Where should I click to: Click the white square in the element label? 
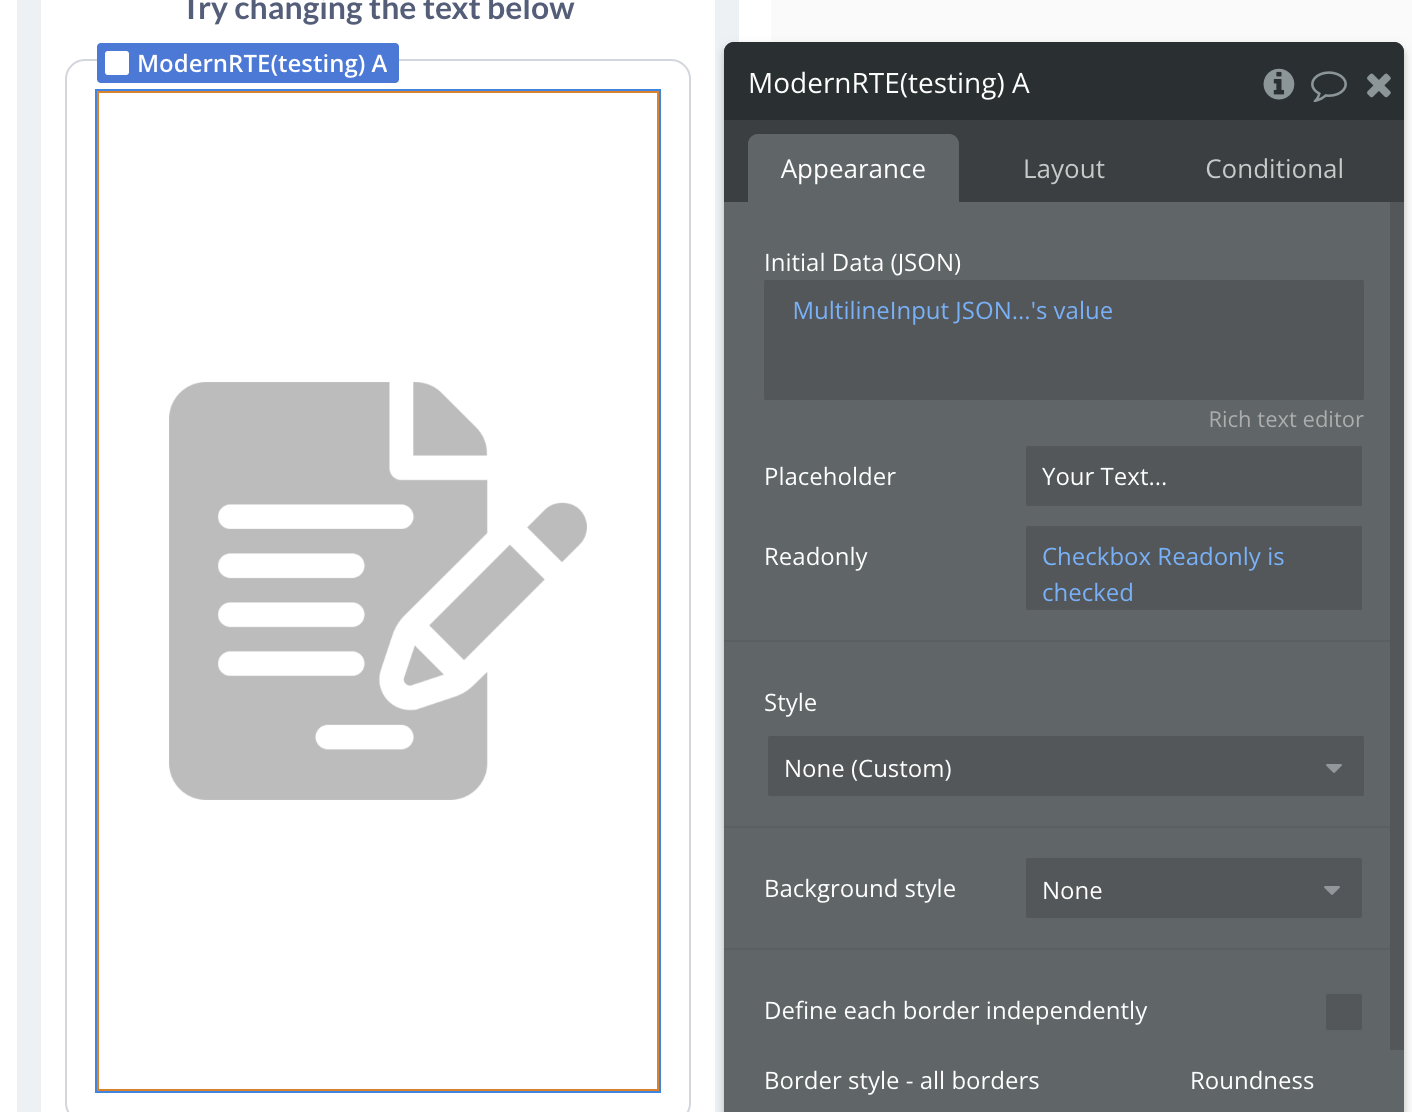coord(117,63)
